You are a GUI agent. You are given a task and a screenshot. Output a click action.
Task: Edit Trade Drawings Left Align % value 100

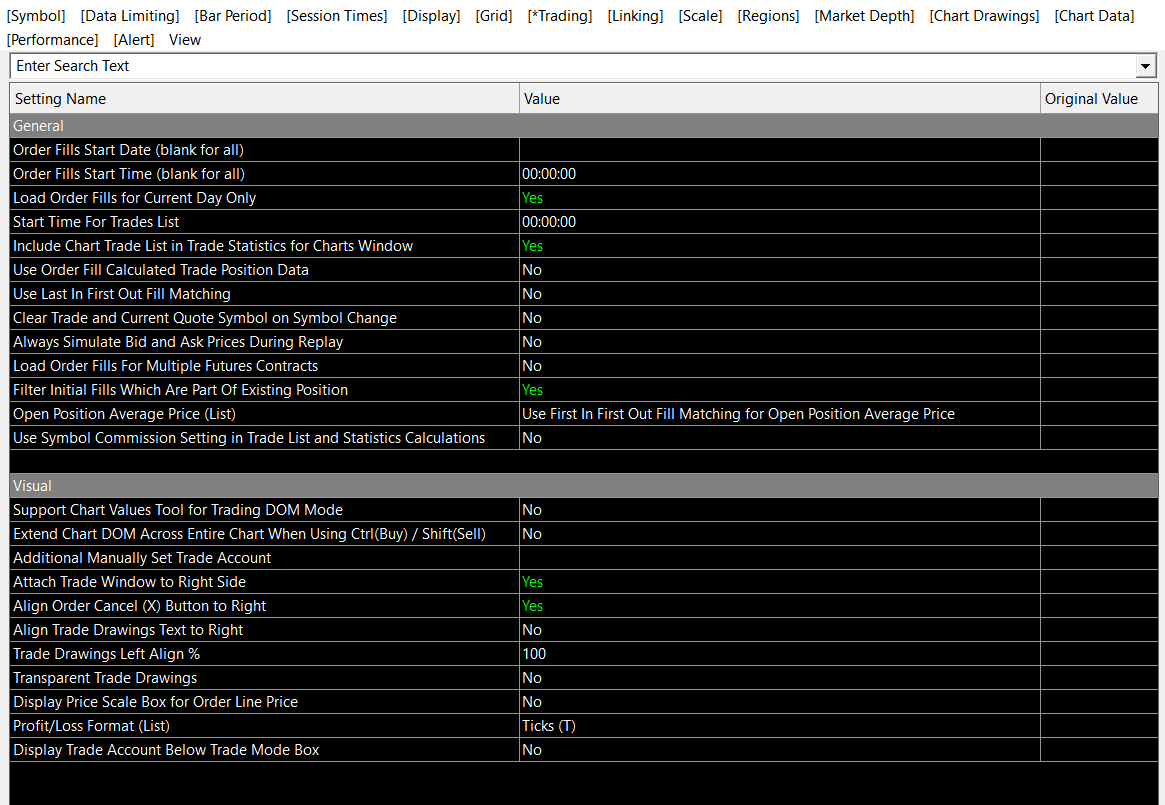pyautogui.click(x=779, y=653)
